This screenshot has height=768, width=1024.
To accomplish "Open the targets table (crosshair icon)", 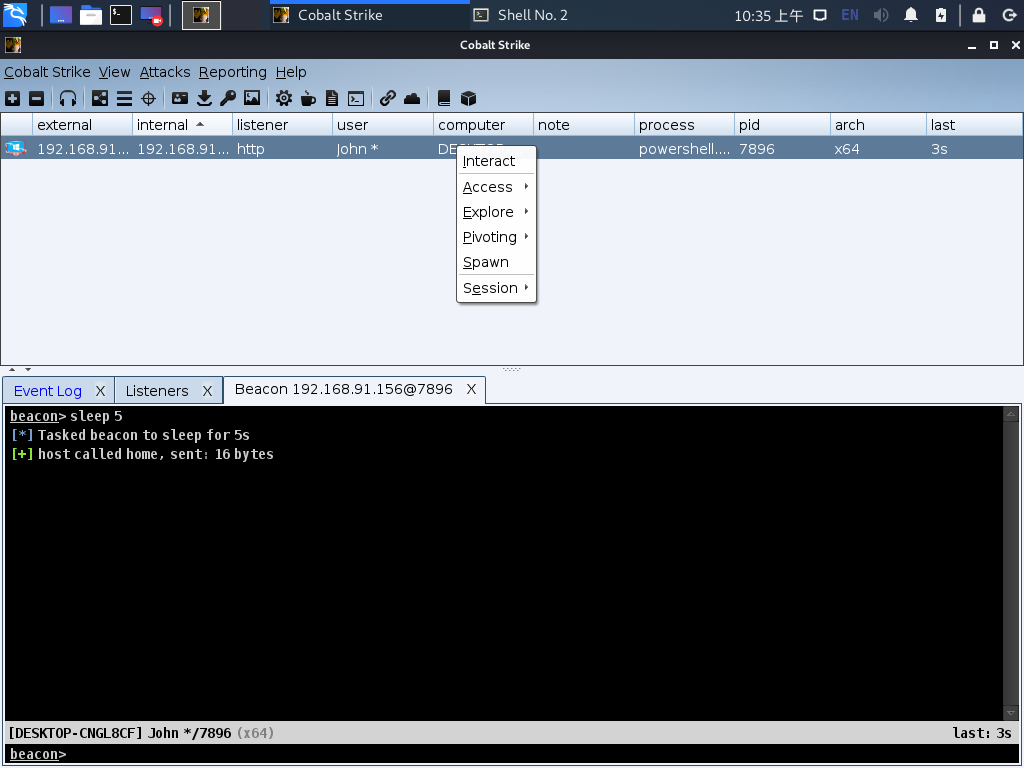I will (x=147, y=98).
